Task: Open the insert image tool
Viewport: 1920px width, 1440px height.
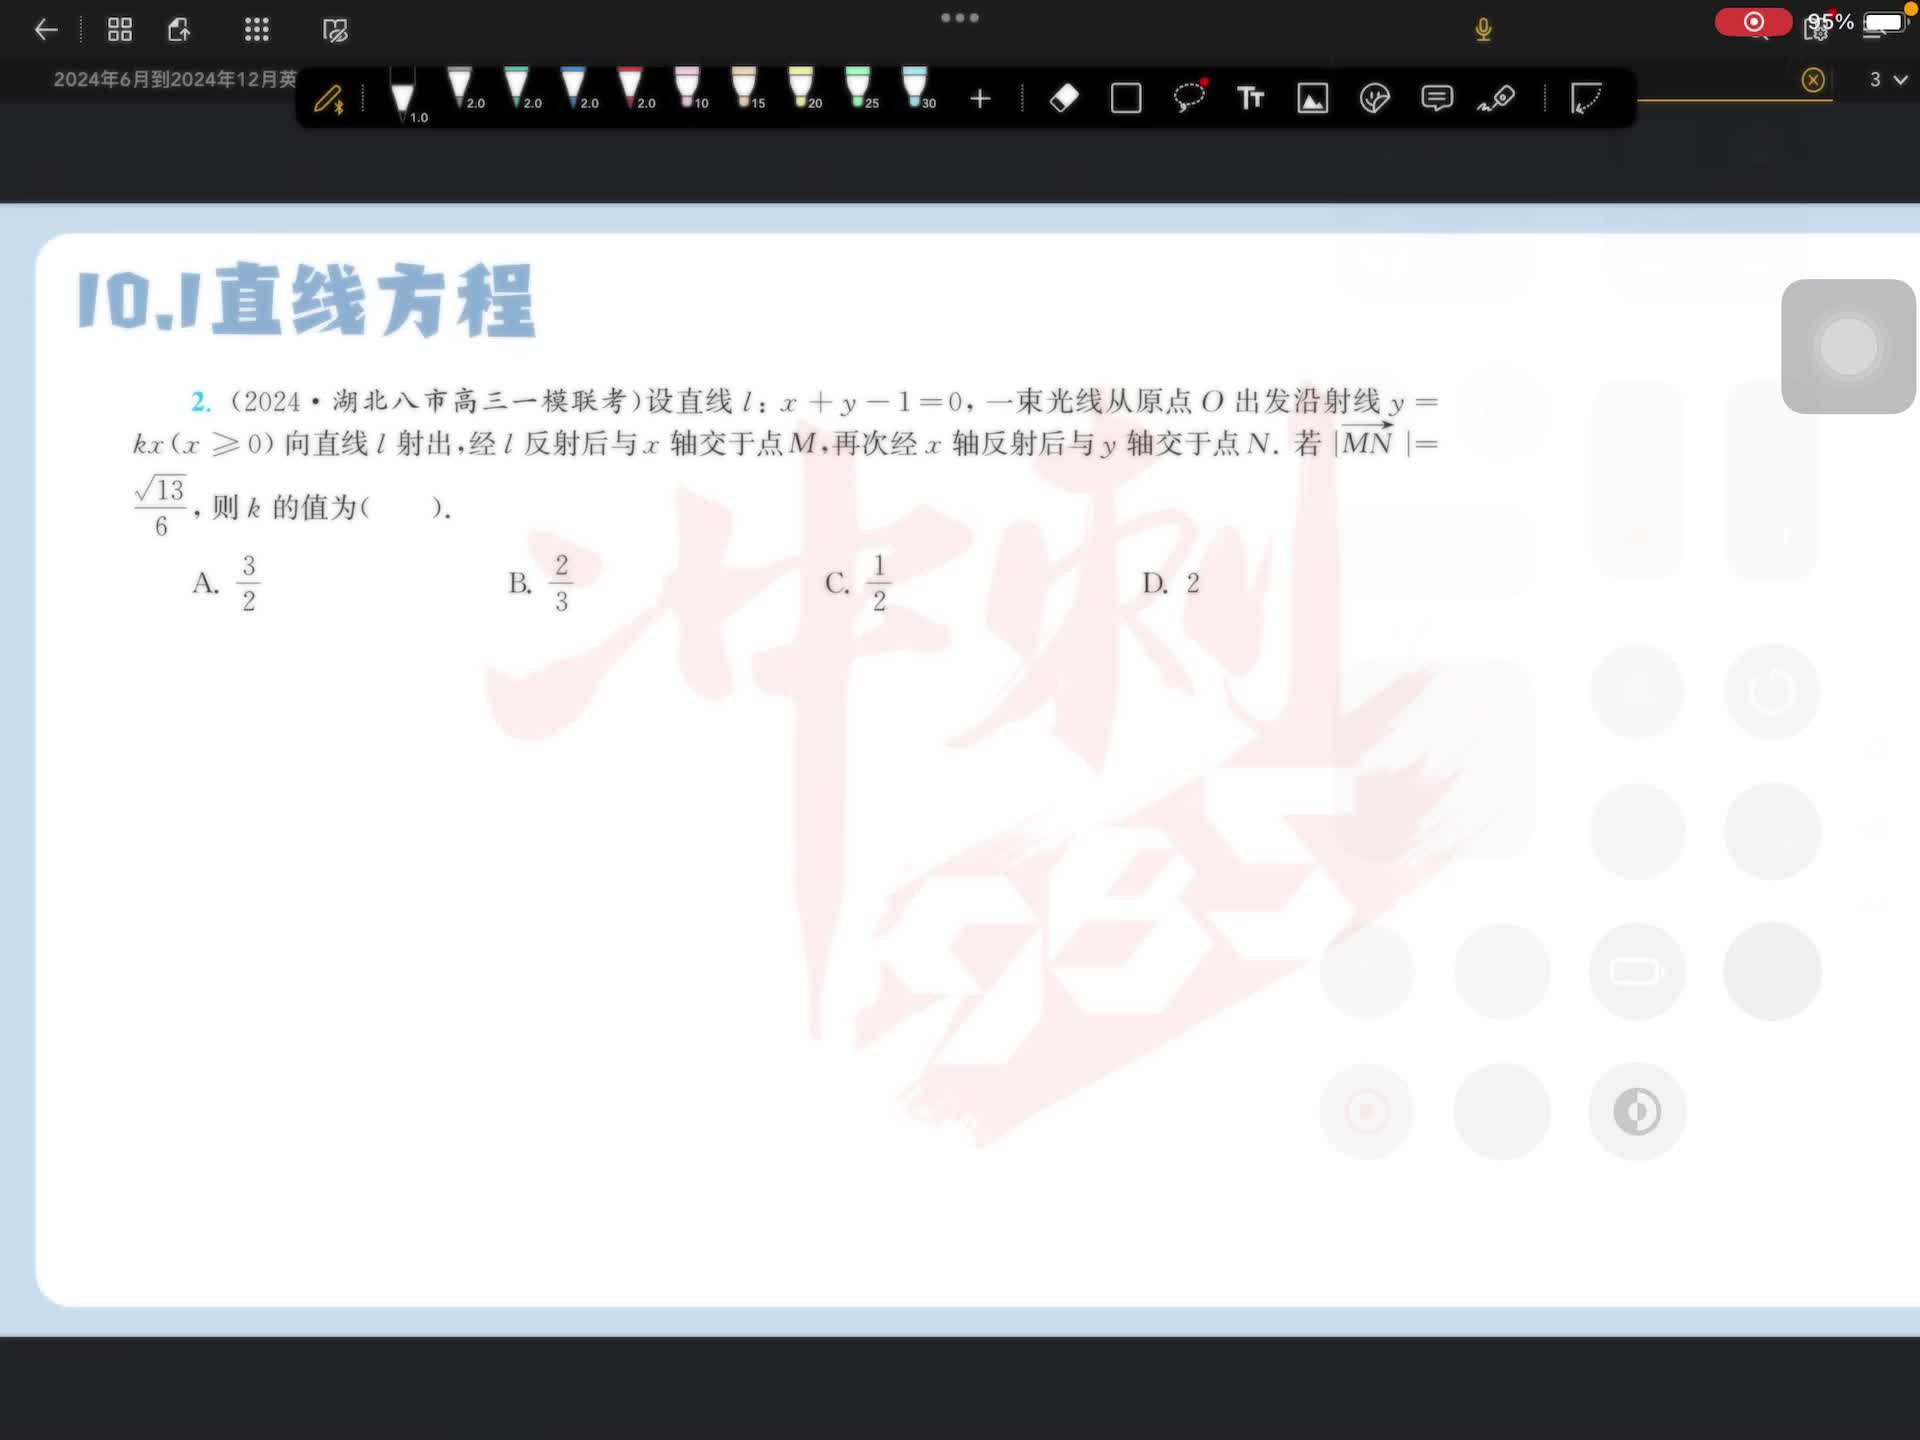Action: coord(1312,98)
